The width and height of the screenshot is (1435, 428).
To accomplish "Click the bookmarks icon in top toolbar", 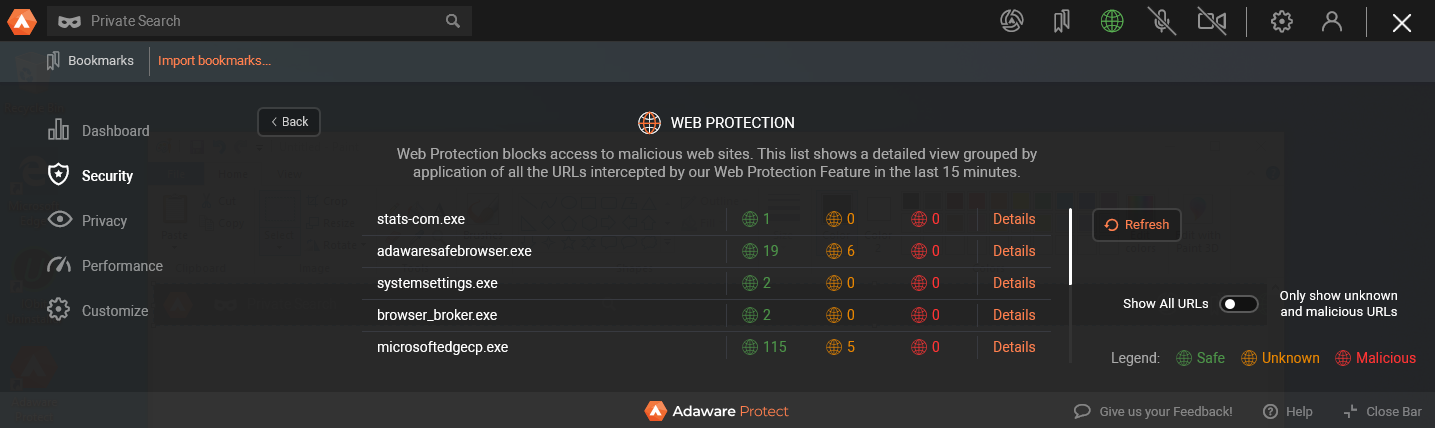I will pyautogui.click(x=1062, y=21).
